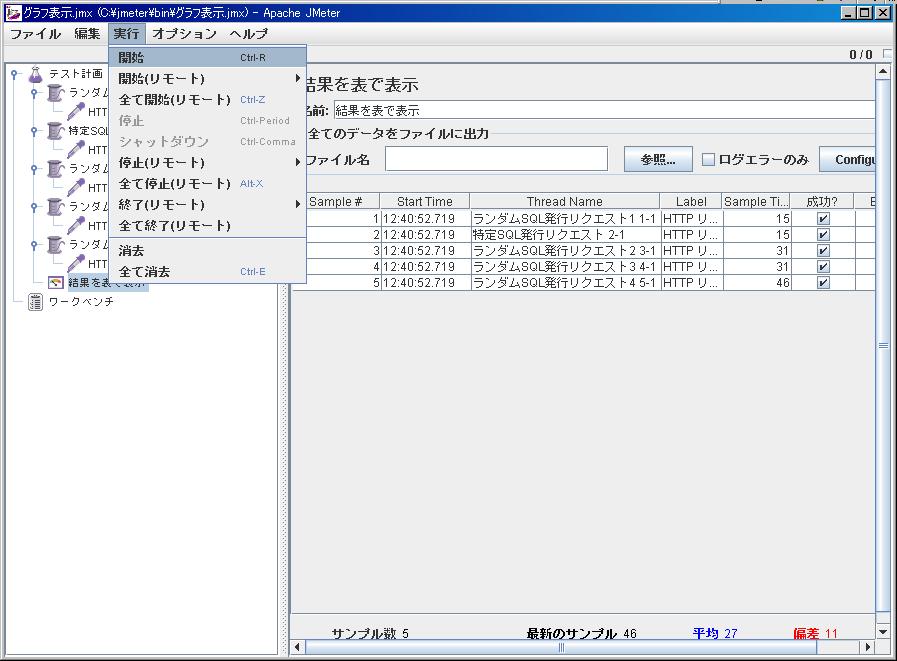Viewport: 897px width, 661px height.
Task: Click the JMeter title bar app icon
Action: point(13,13)
